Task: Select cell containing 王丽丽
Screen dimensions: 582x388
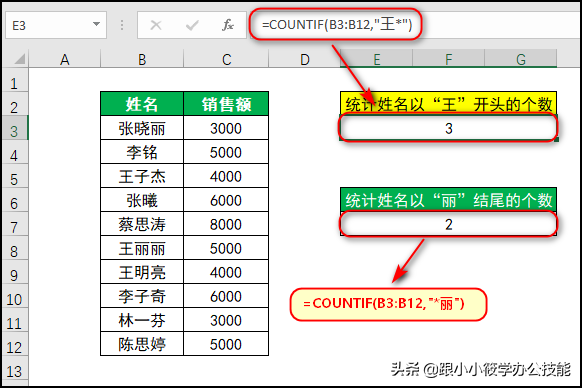Action: coord(142,248)
